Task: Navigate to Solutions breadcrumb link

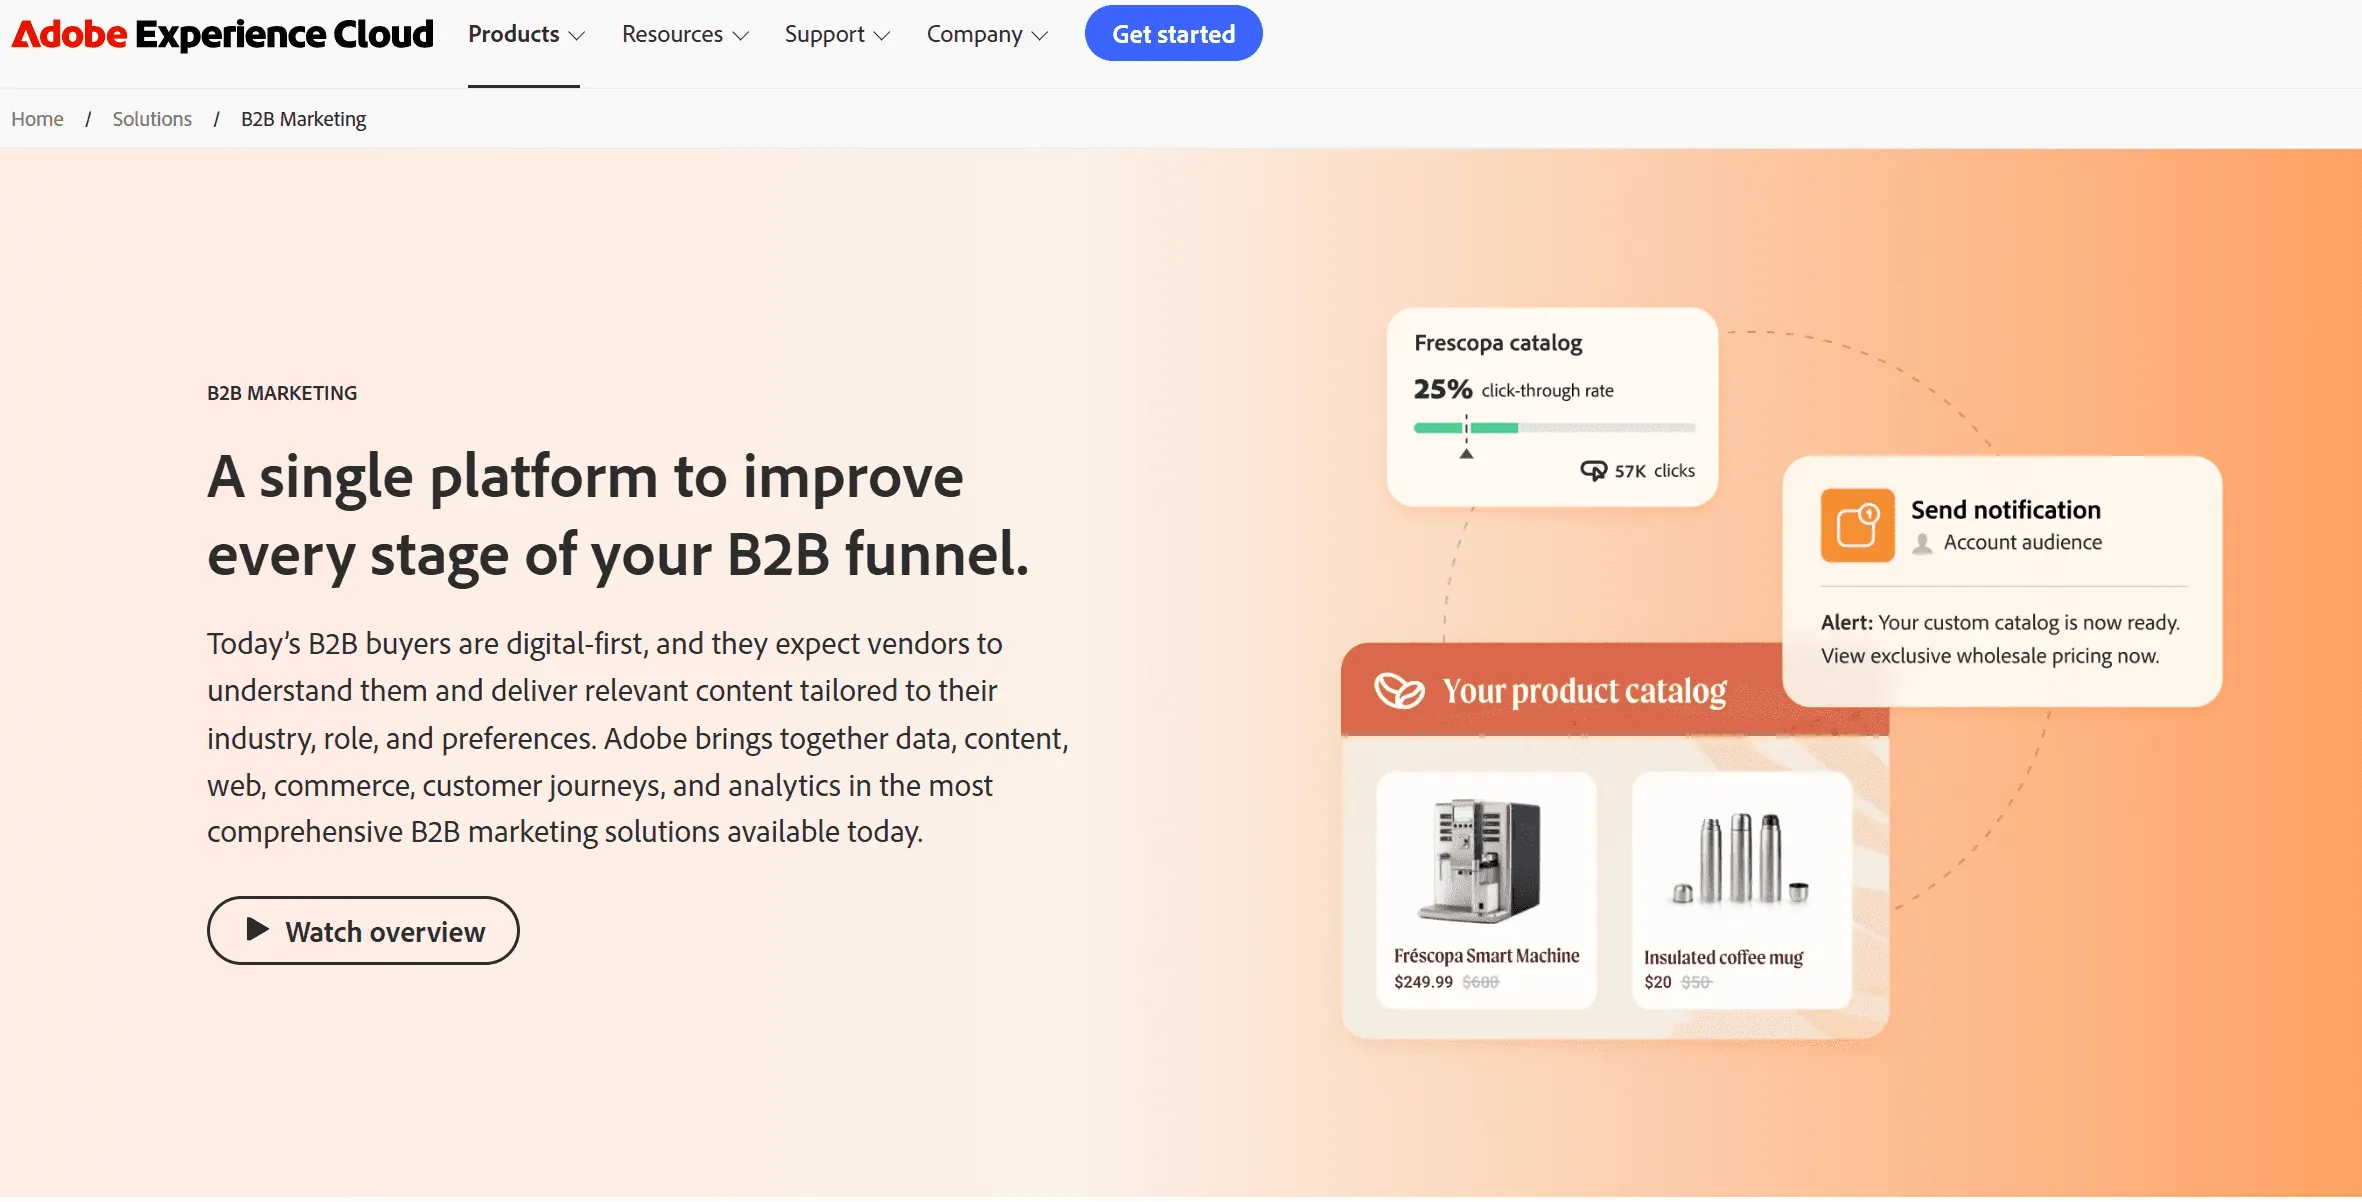Action: [152, 119]
